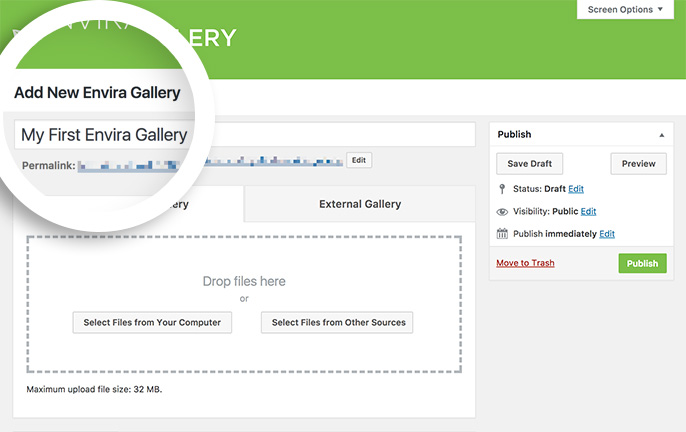Click Select Files from Your Computer
The width and height of the screenshot is (686, 432).
pyautogui.click(x=152, y=323)
